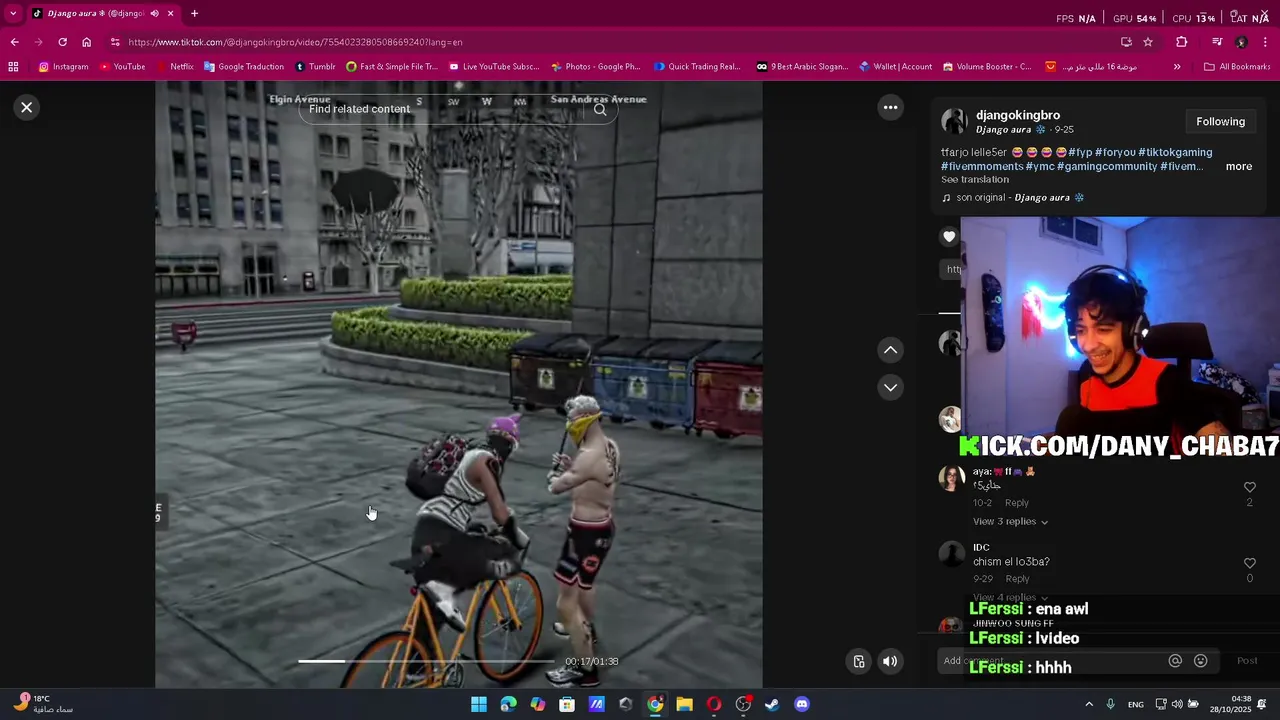Open the three-dot video options menu

click(890, 107)
